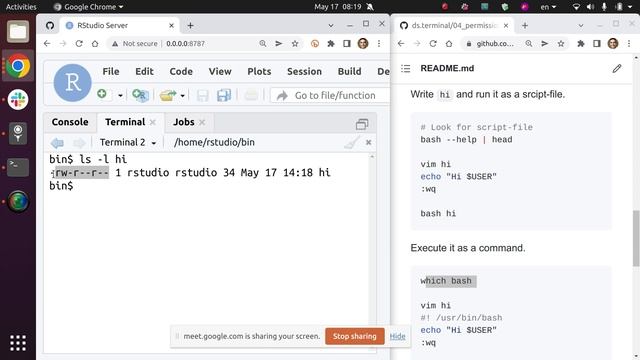
Task: Open Slack from the dock
Action: click(18, 99)
